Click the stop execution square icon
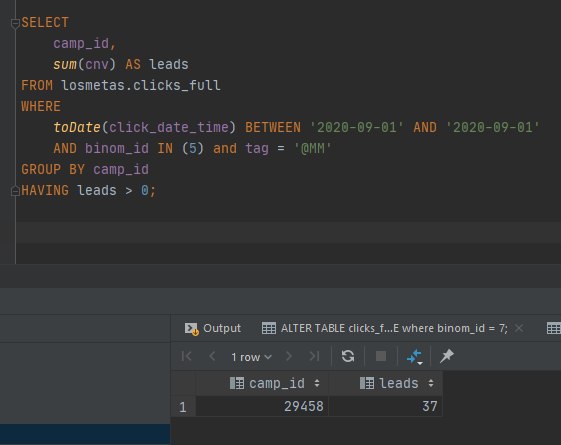 [381, 356]
